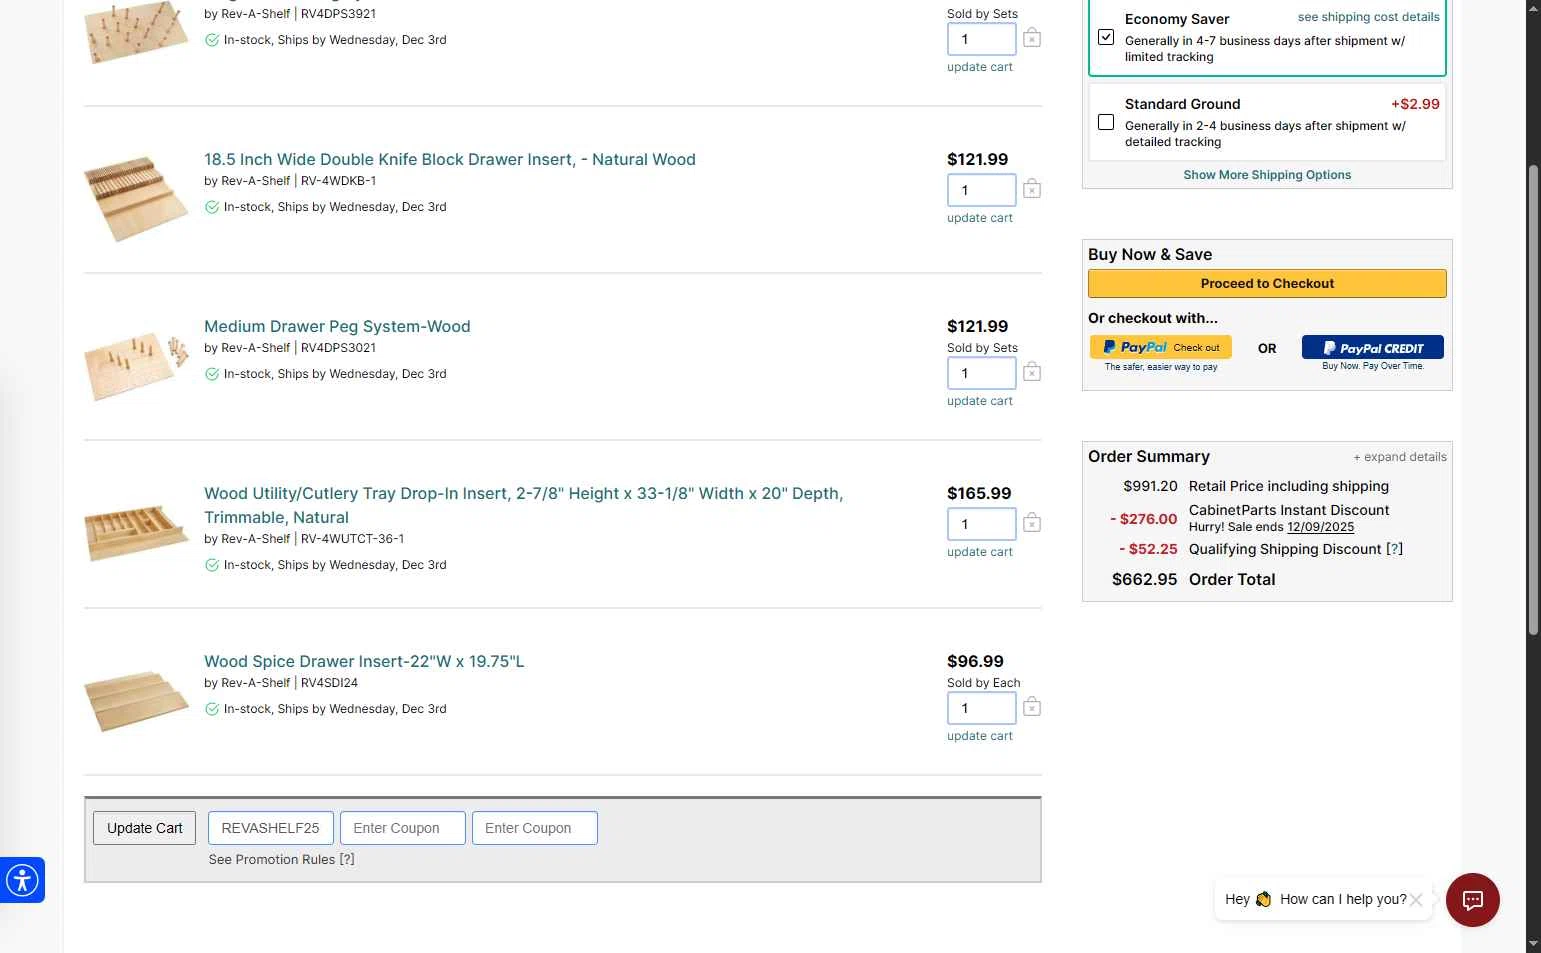Click the $662.95 Order Total amount

click(1144, 579)
